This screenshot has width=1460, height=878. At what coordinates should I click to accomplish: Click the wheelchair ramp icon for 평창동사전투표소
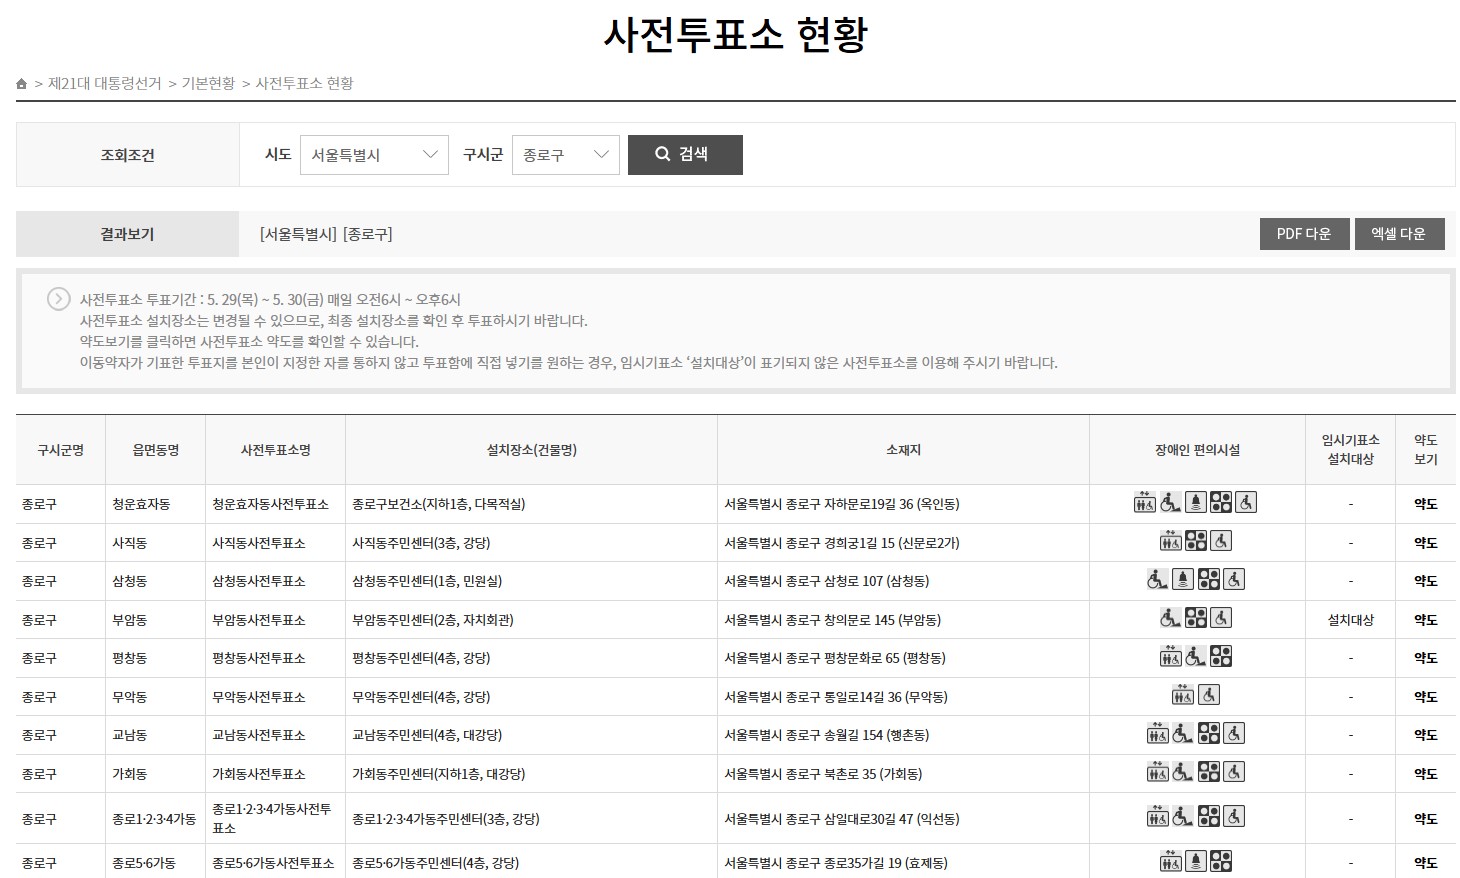coord(1194,656)
